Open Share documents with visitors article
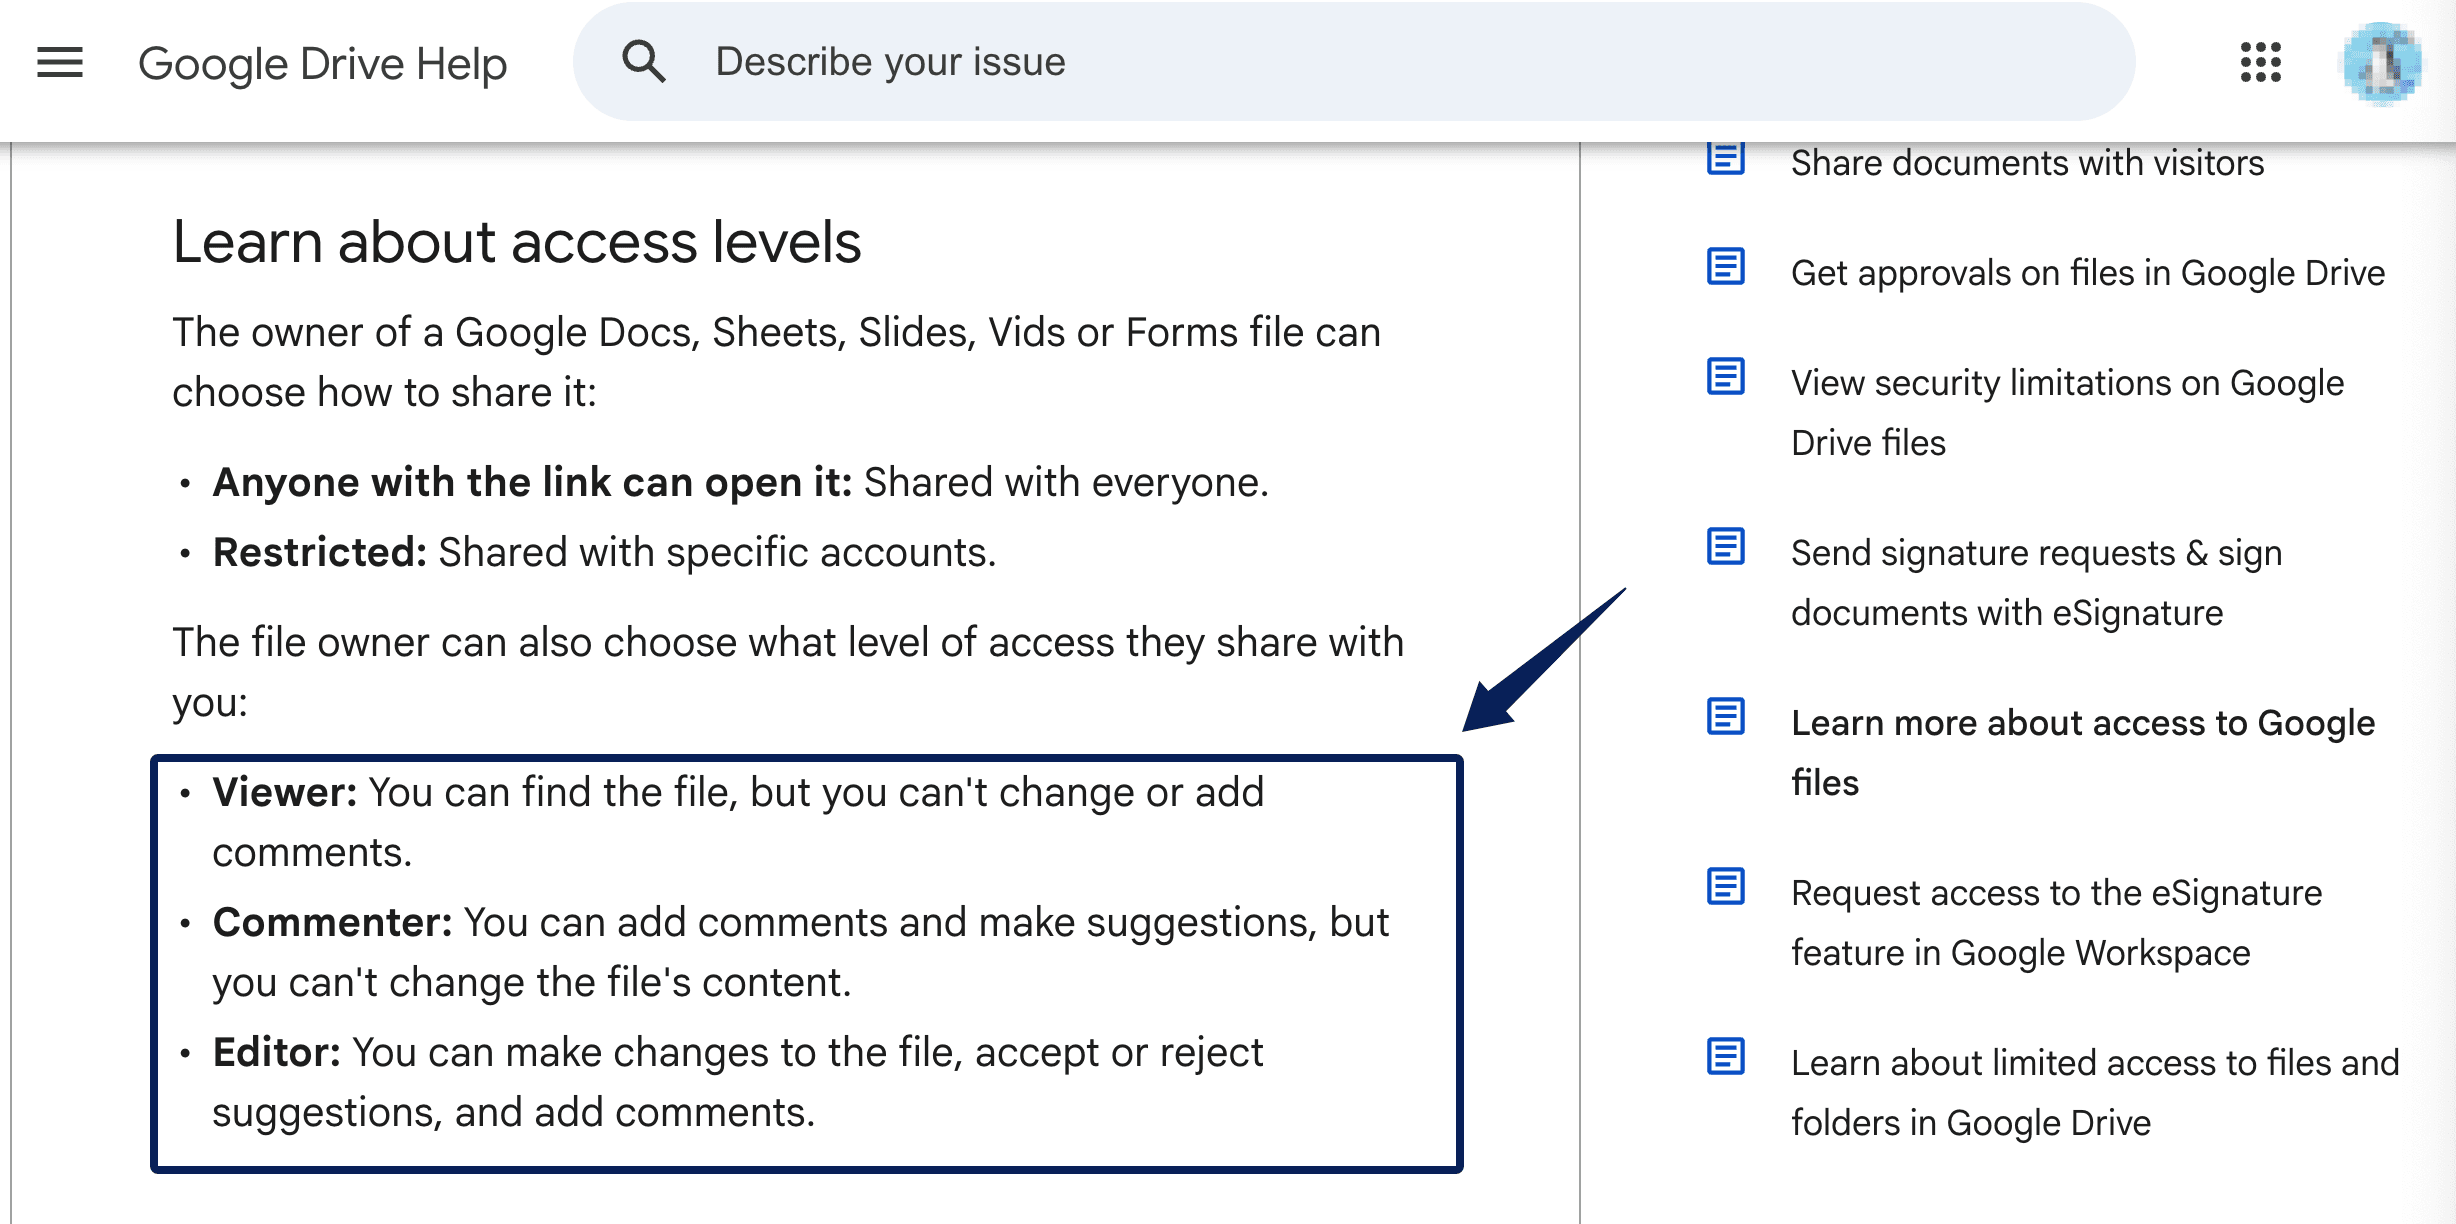 (x=2027, y=162)
